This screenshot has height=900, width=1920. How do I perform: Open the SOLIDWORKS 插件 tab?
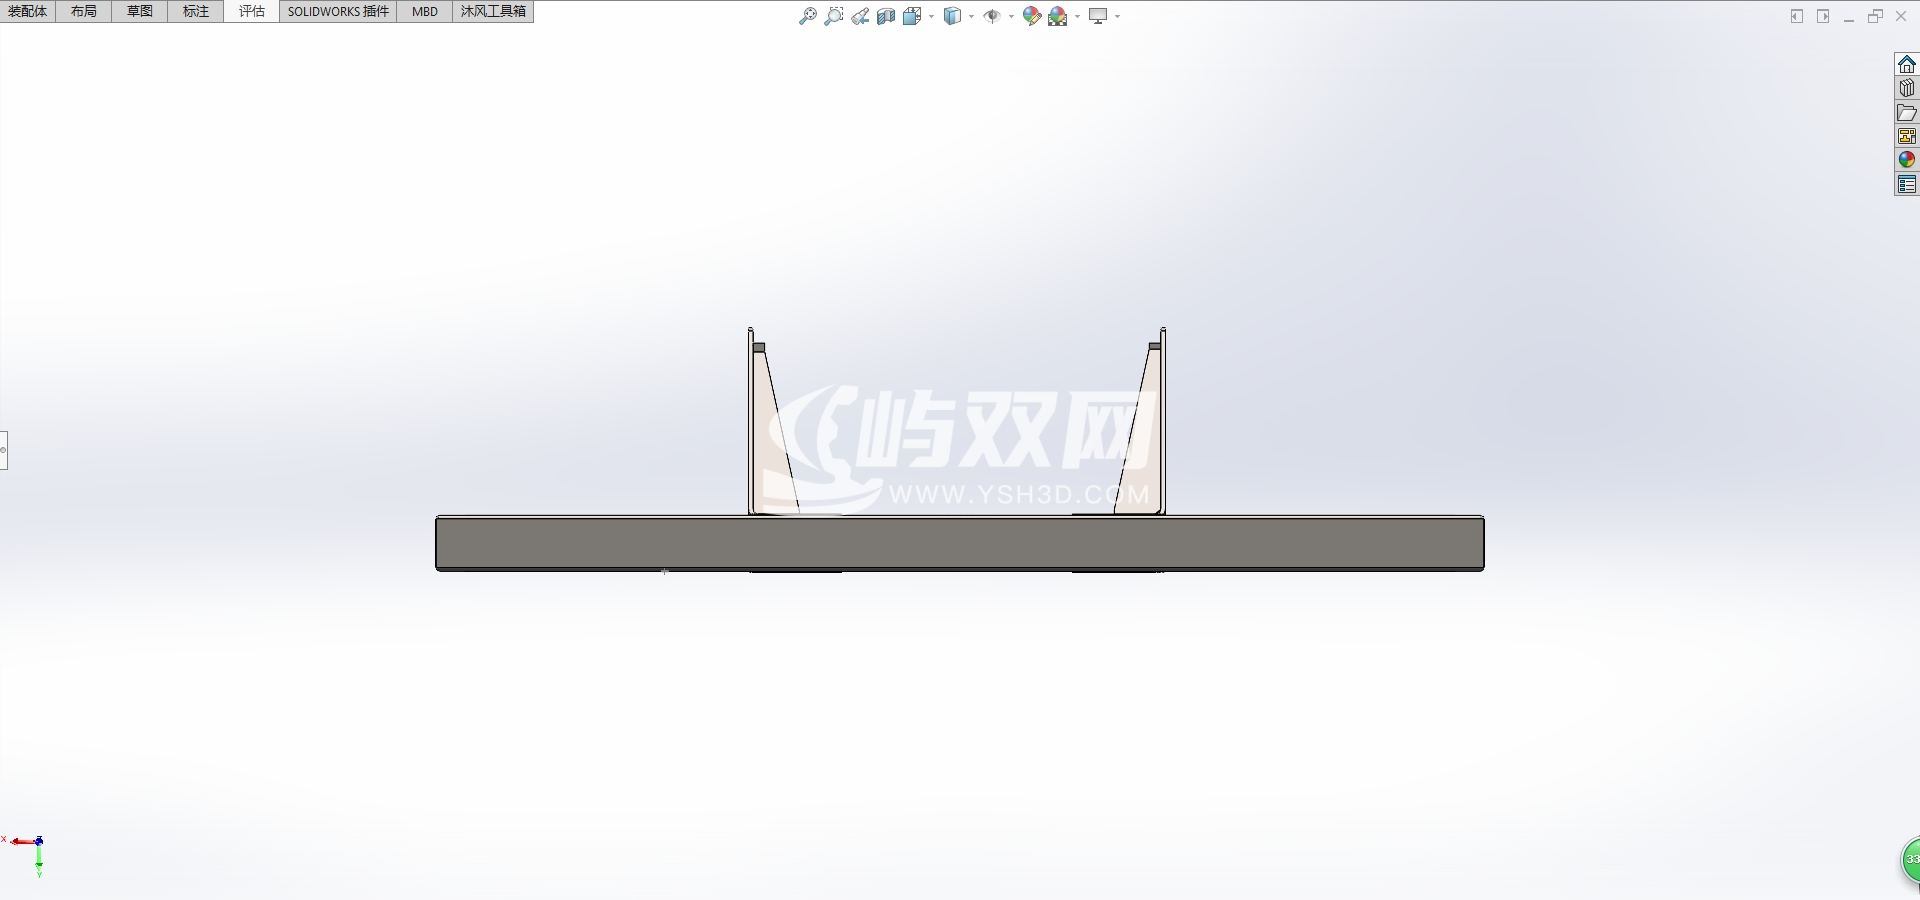click(338, 11)
